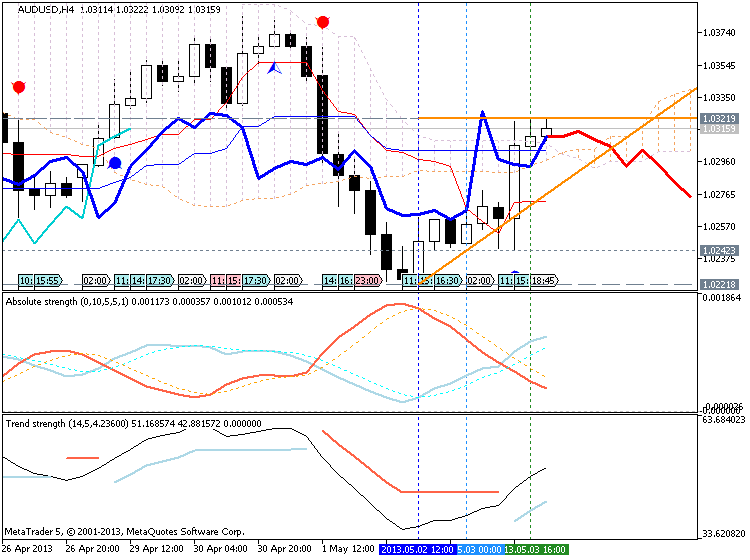Screen dimensions: 750x560
Task: Select the 18:45 event time tag
Action: pos(544,281)
